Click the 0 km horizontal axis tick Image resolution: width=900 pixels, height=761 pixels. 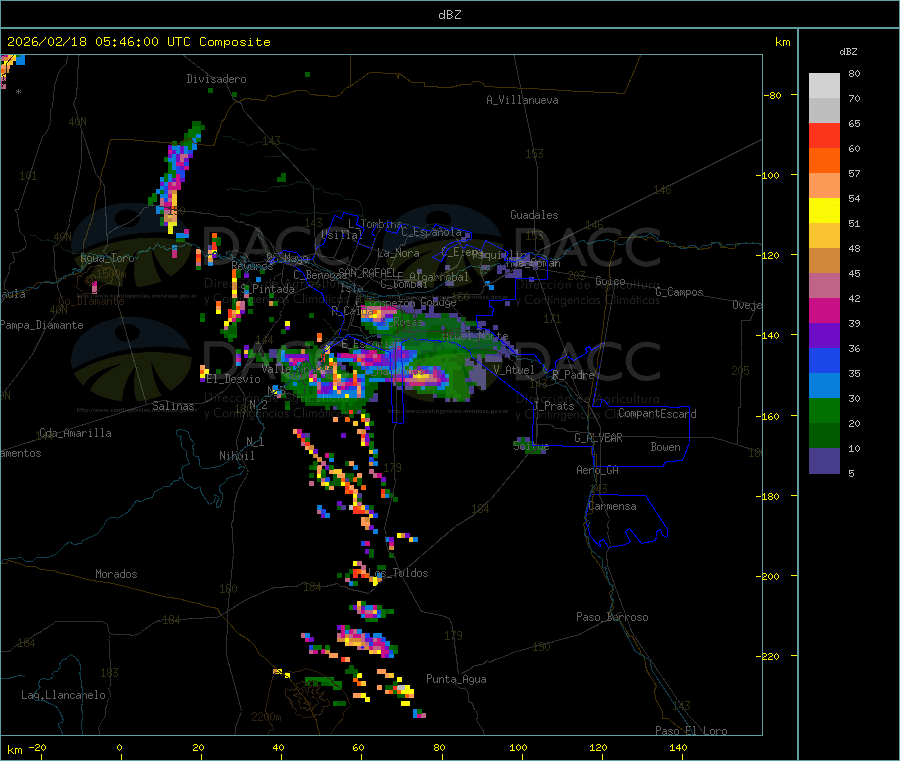coord(119,748)
